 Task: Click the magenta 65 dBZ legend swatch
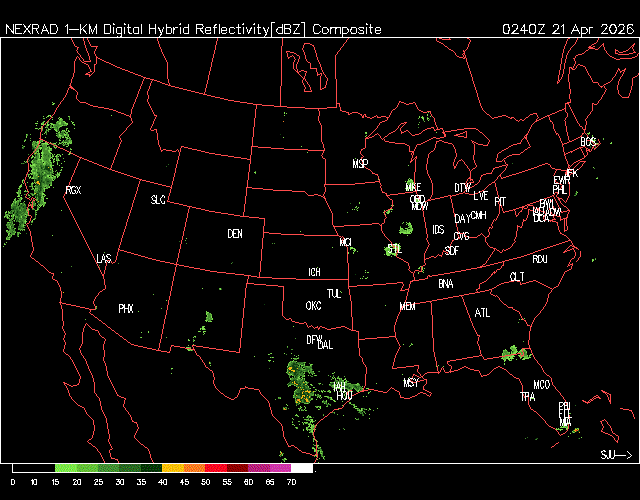pos(279,468)
